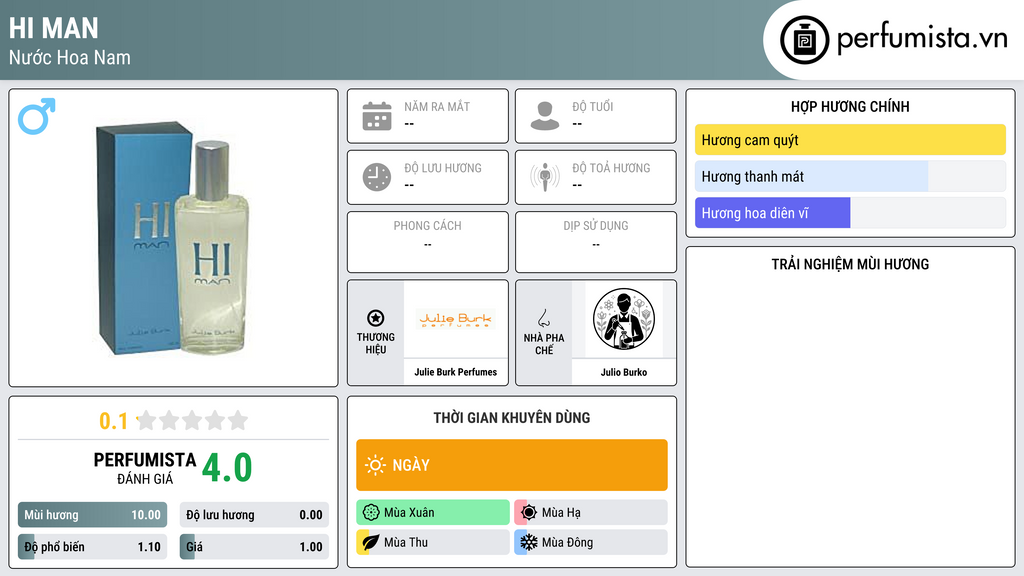The height and width of the screenshot is (576, 1024).
Task: Select the Mùa Xuân season chip
Action: click(433, 513)
